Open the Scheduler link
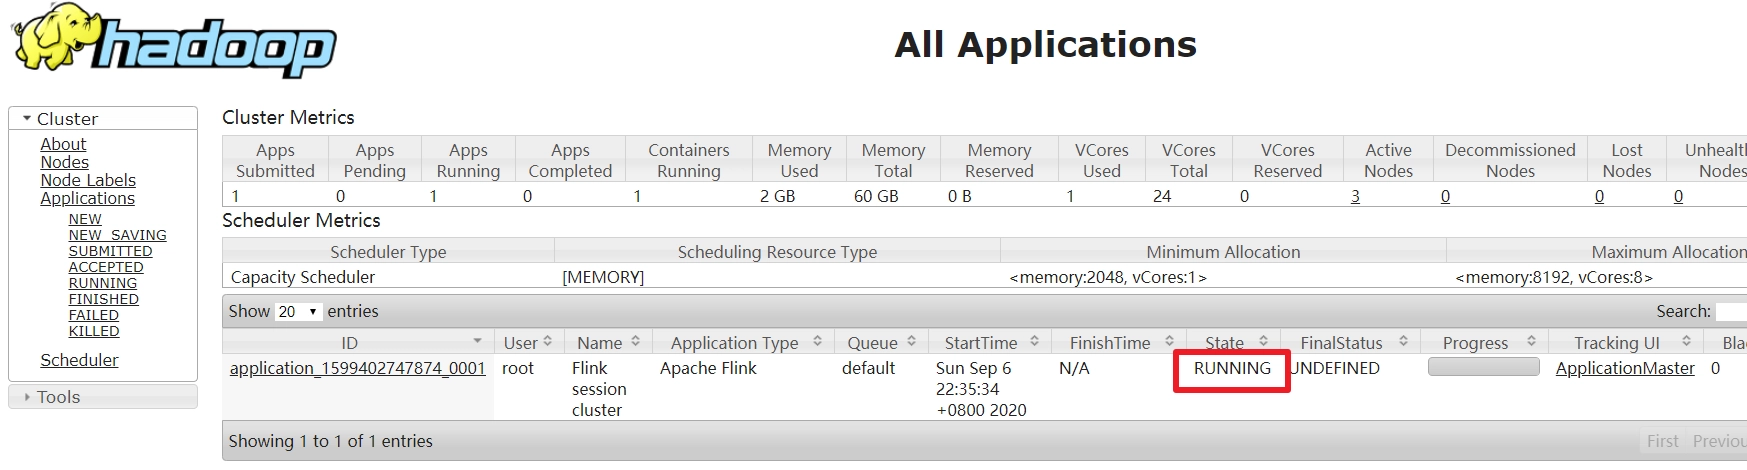The width and height of the screenshot is (1747, 470). [x=79, y=360]
